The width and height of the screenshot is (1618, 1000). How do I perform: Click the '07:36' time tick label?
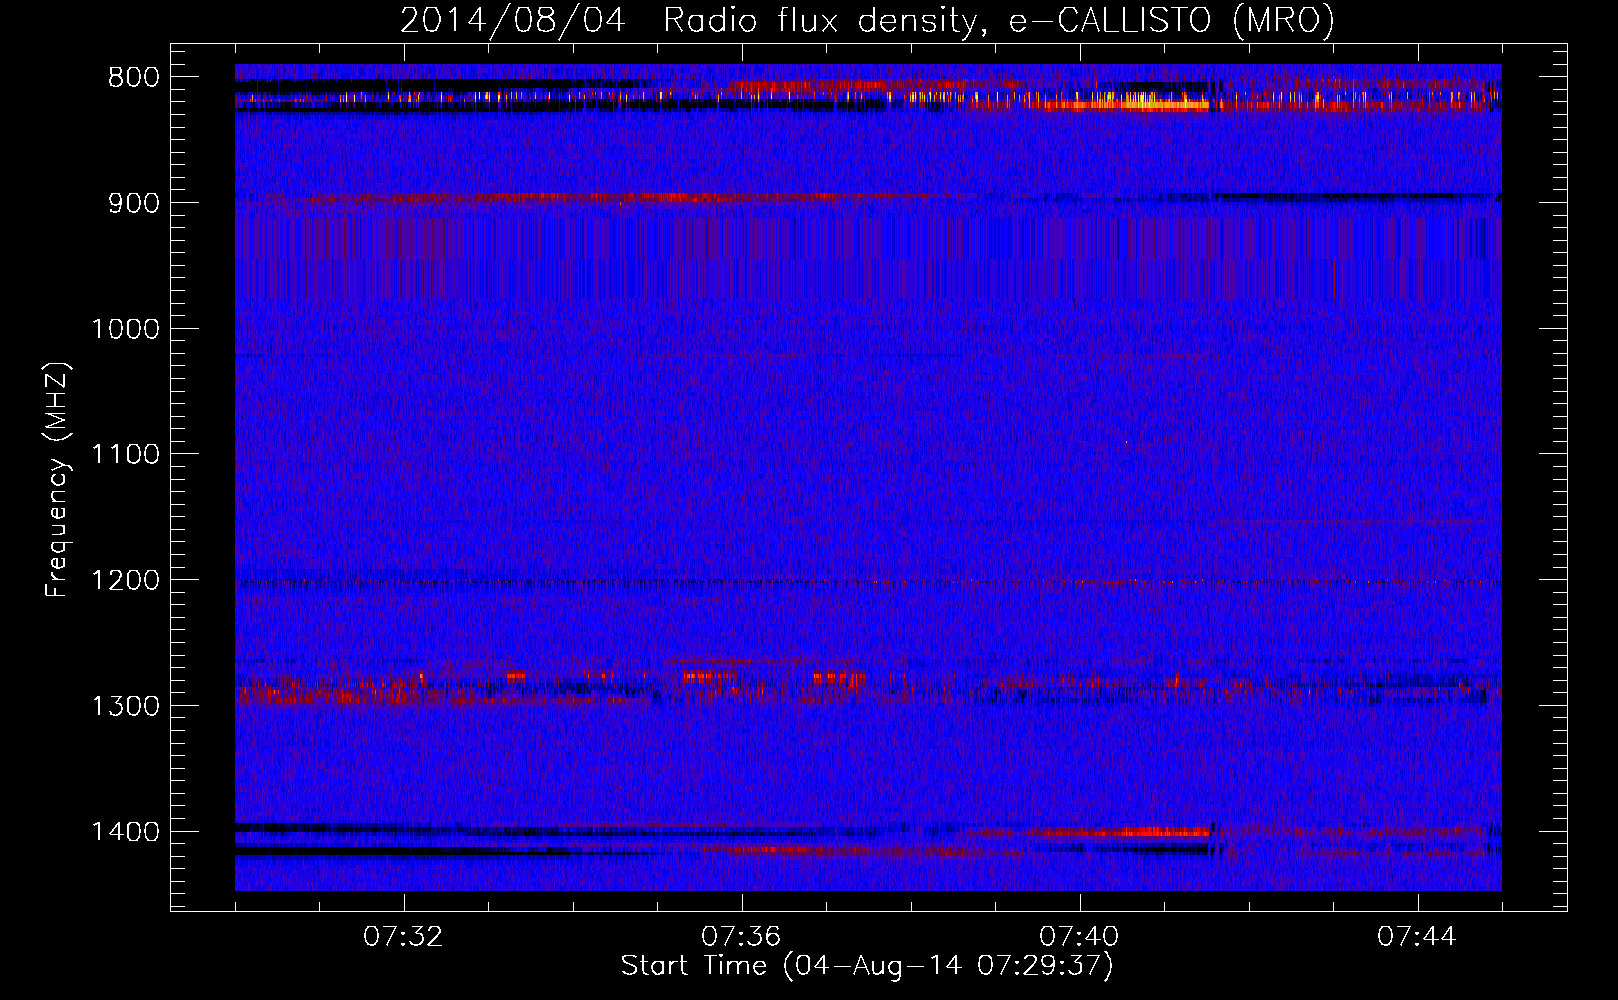click(x=741, y=937)
